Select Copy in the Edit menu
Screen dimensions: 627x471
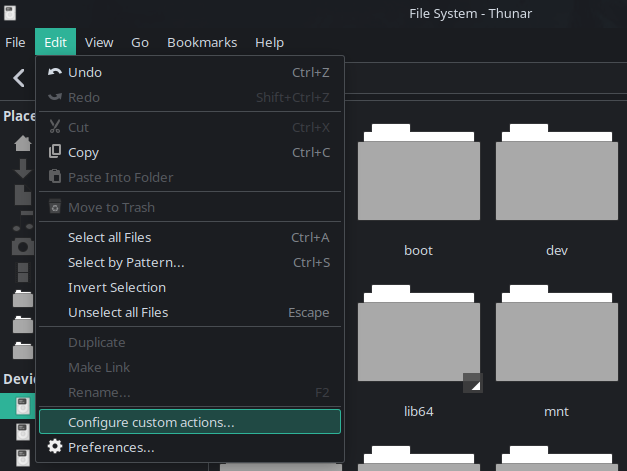click(190, 152)
